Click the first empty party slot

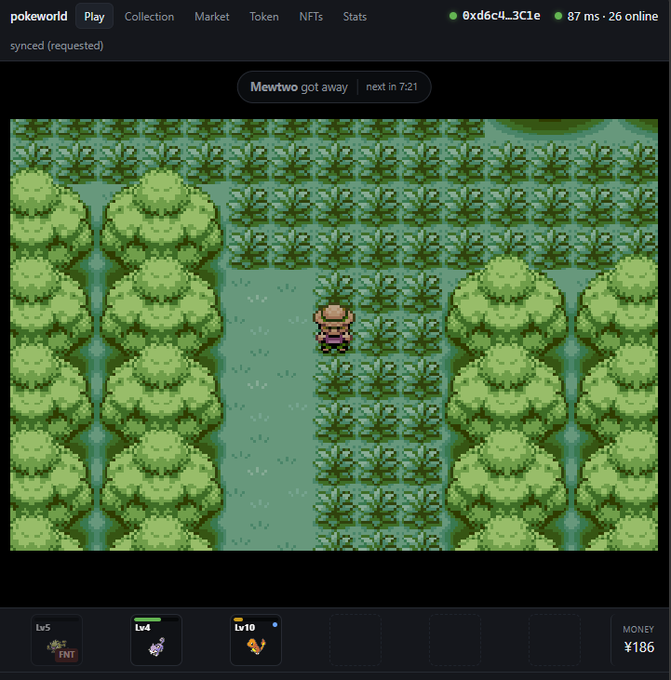pos(355,640)
